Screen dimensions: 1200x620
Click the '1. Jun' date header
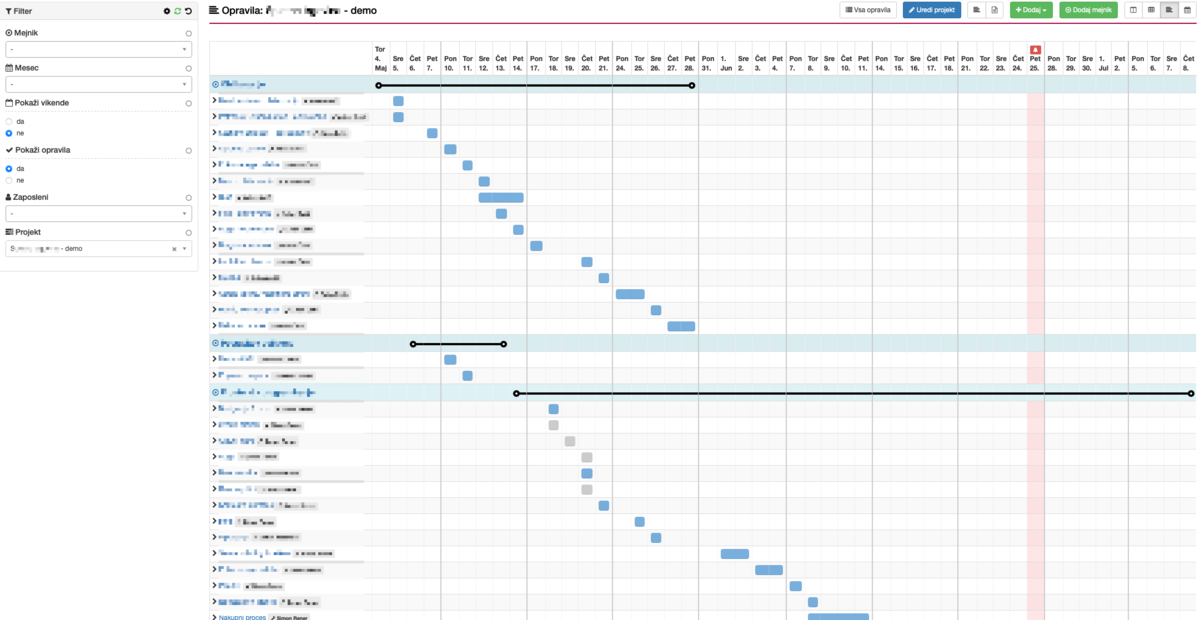726,58
